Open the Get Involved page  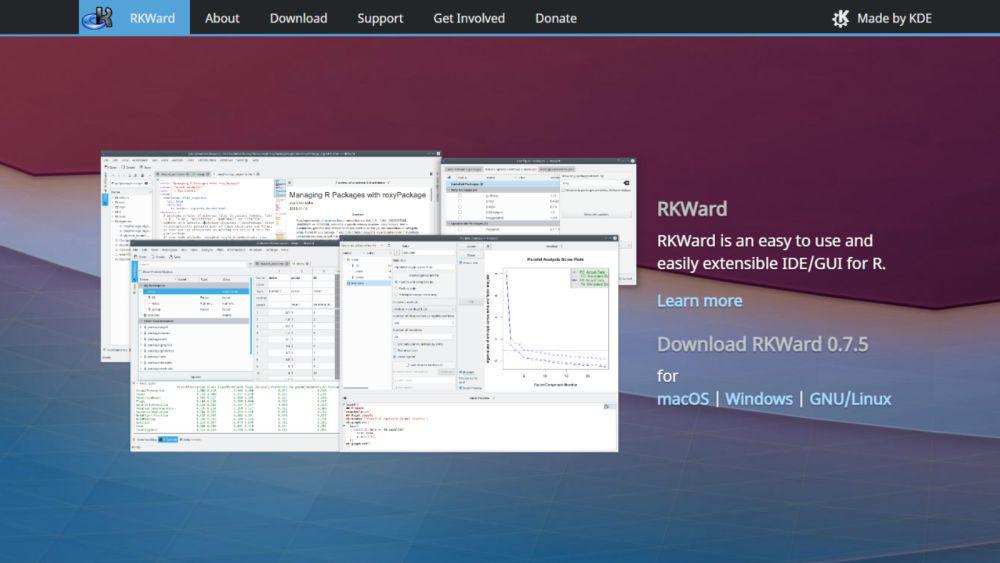[x=469, y=18]
